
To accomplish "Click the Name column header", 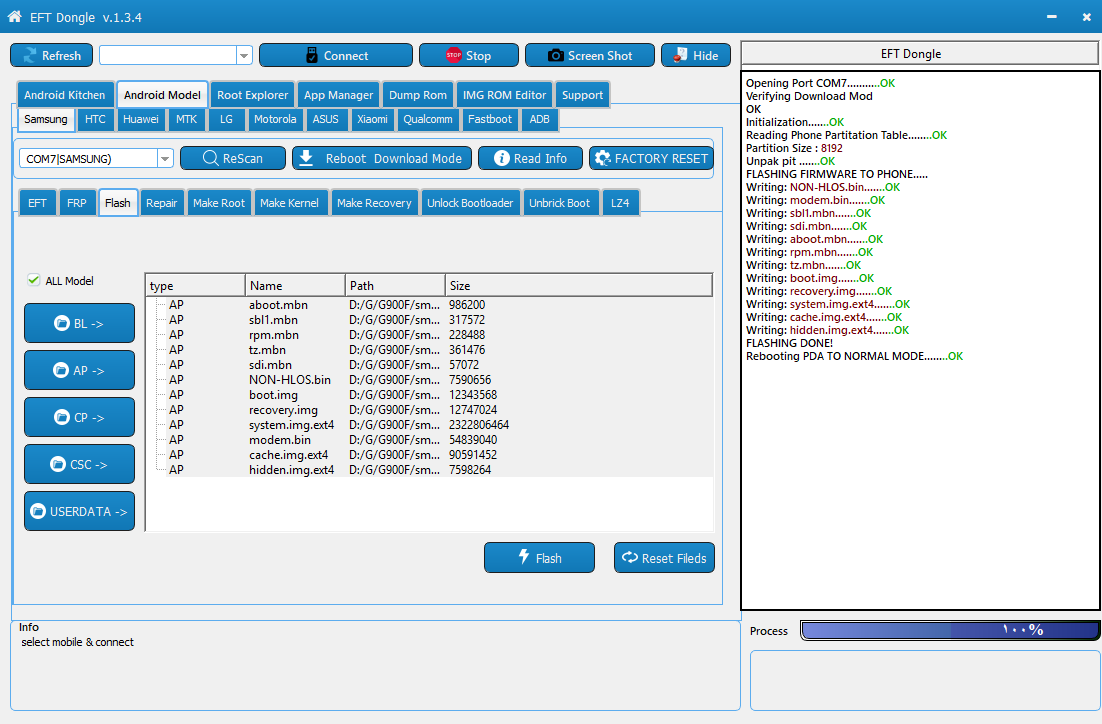I will click(x=295, y=285).
